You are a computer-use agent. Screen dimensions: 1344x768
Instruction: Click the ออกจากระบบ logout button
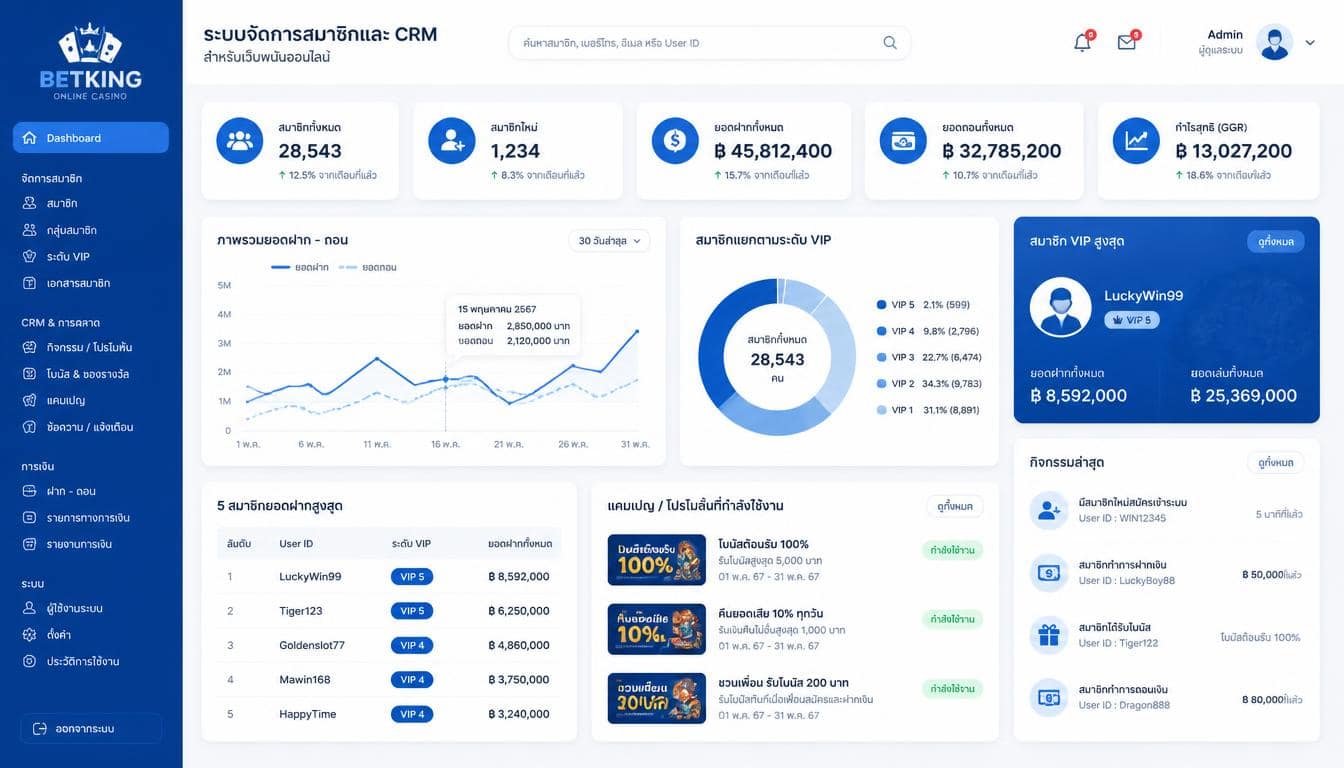pos(91,728)
